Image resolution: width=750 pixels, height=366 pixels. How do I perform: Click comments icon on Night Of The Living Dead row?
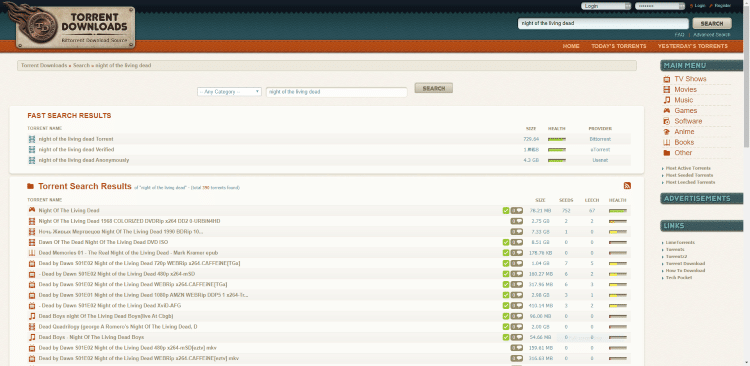tap(517, 211)
